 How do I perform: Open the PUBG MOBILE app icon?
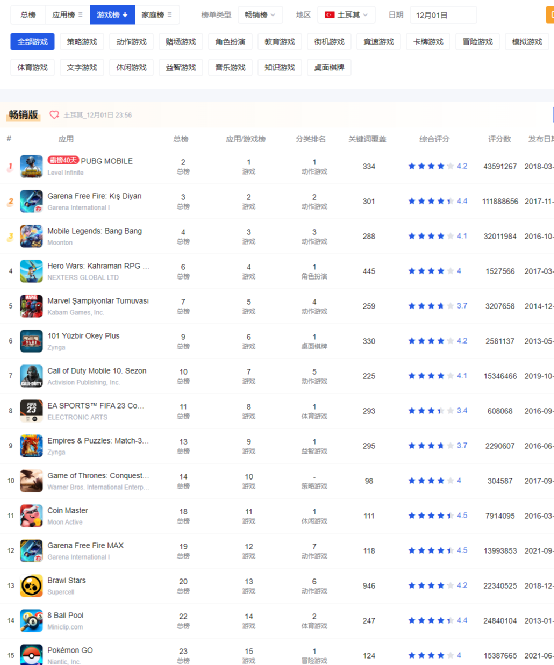click(x=31, y=166)
